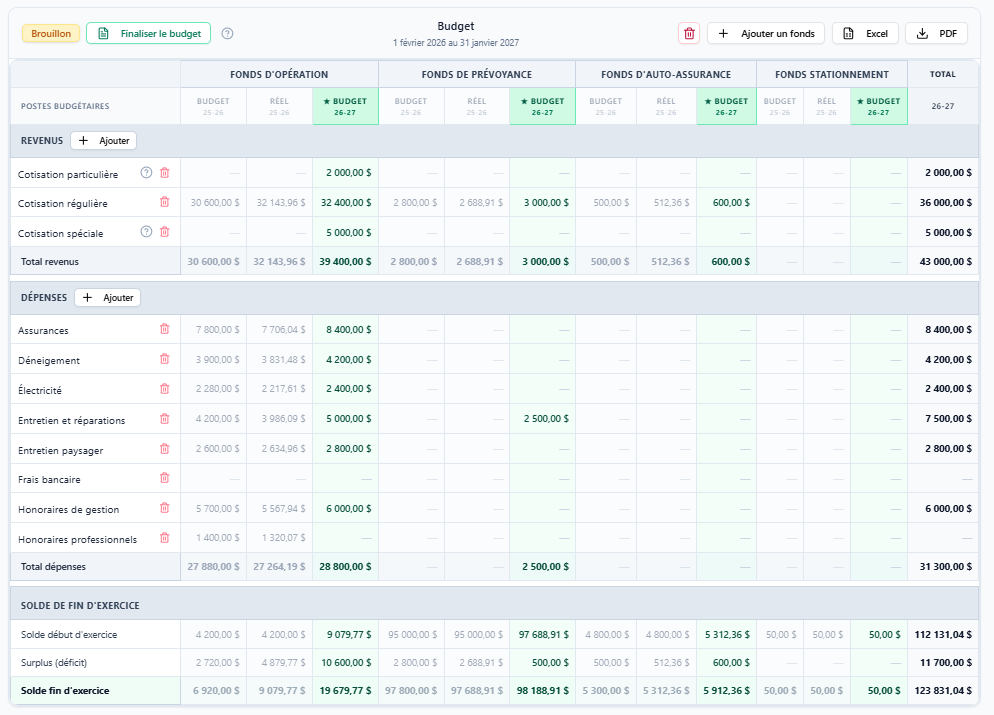Add a new item under Revenus
Viewport: 994px width, 715px height.
(103, 141)
